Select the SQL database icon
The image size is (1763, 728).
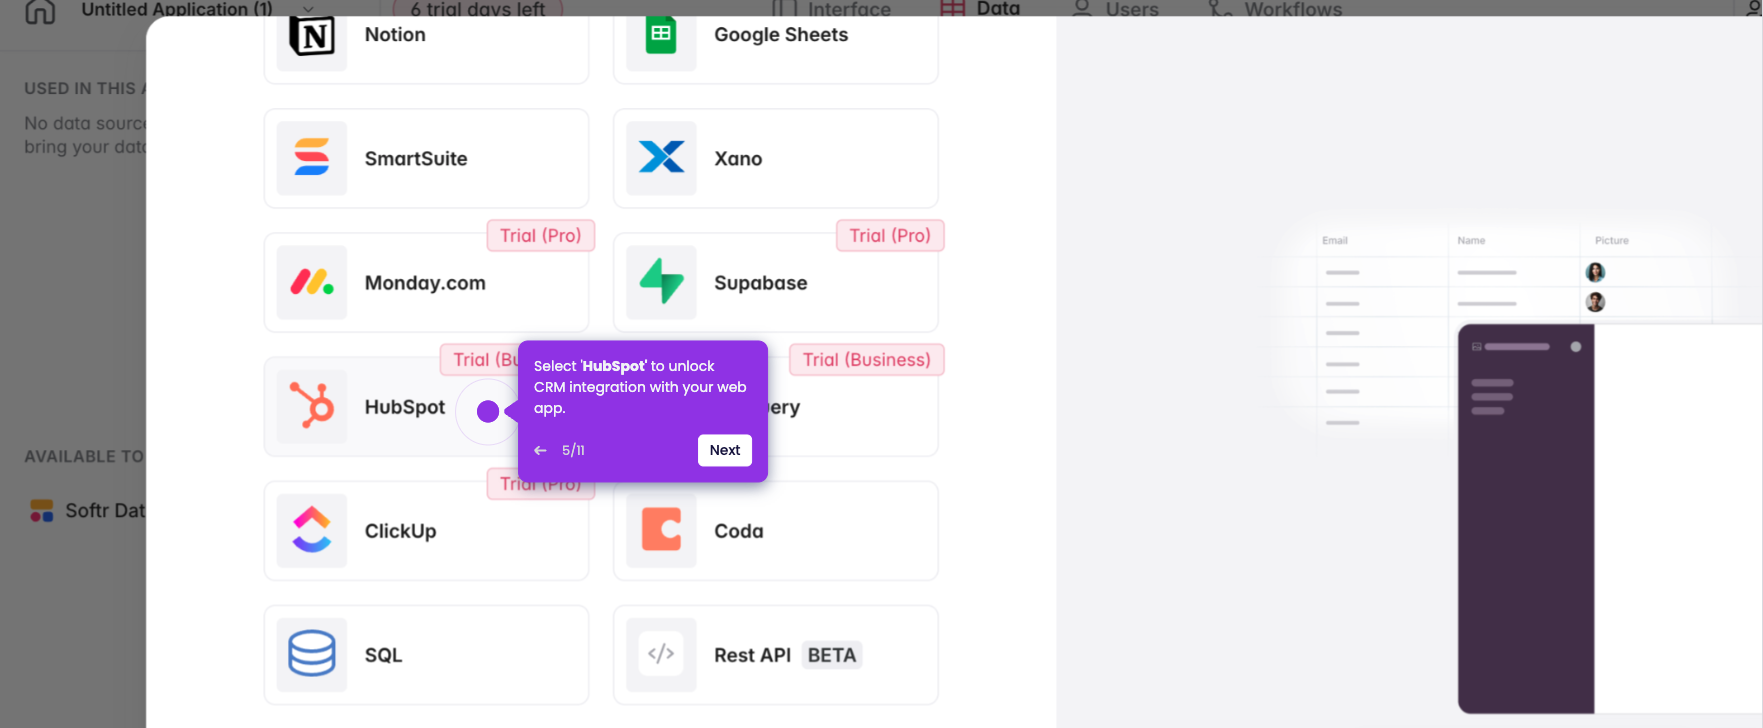click(312, 654)
